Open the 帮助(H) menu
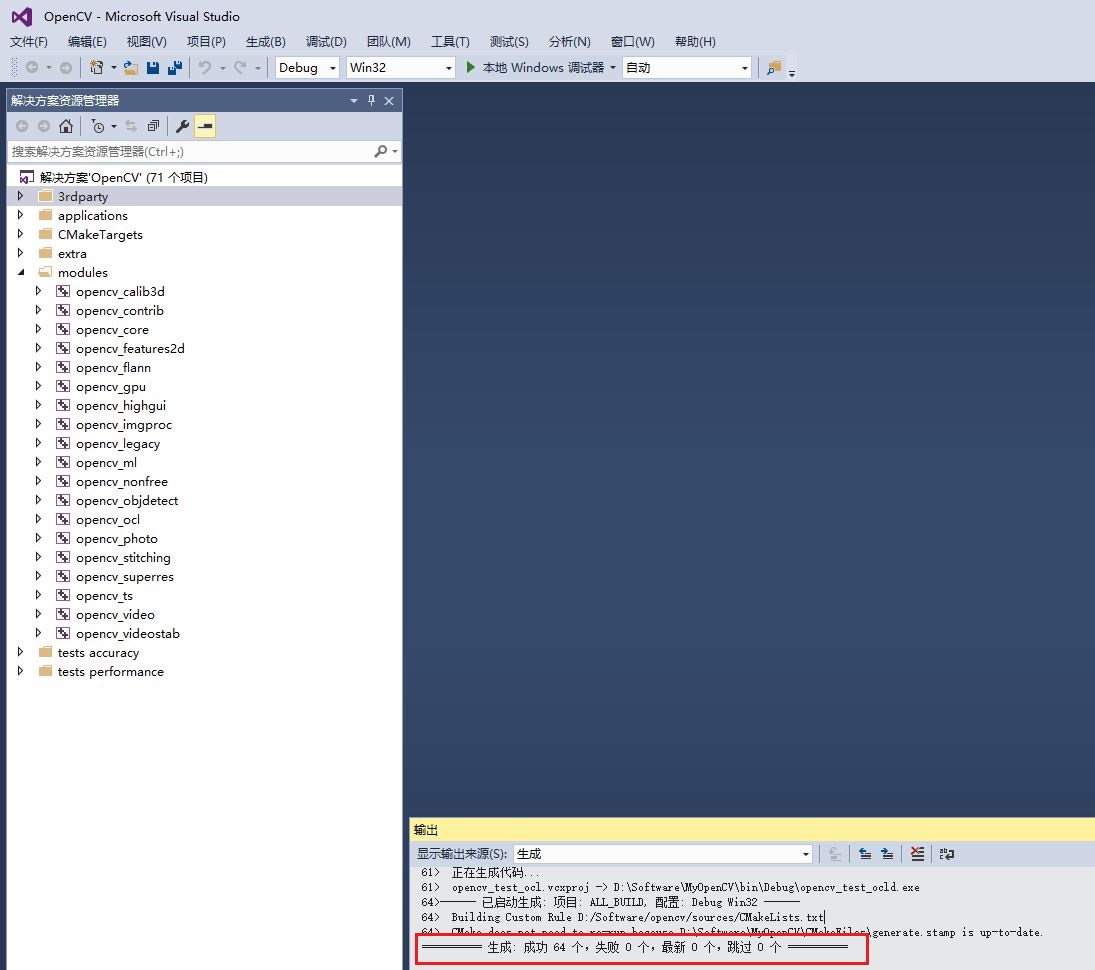The image size is (1095, 970). 695,42
